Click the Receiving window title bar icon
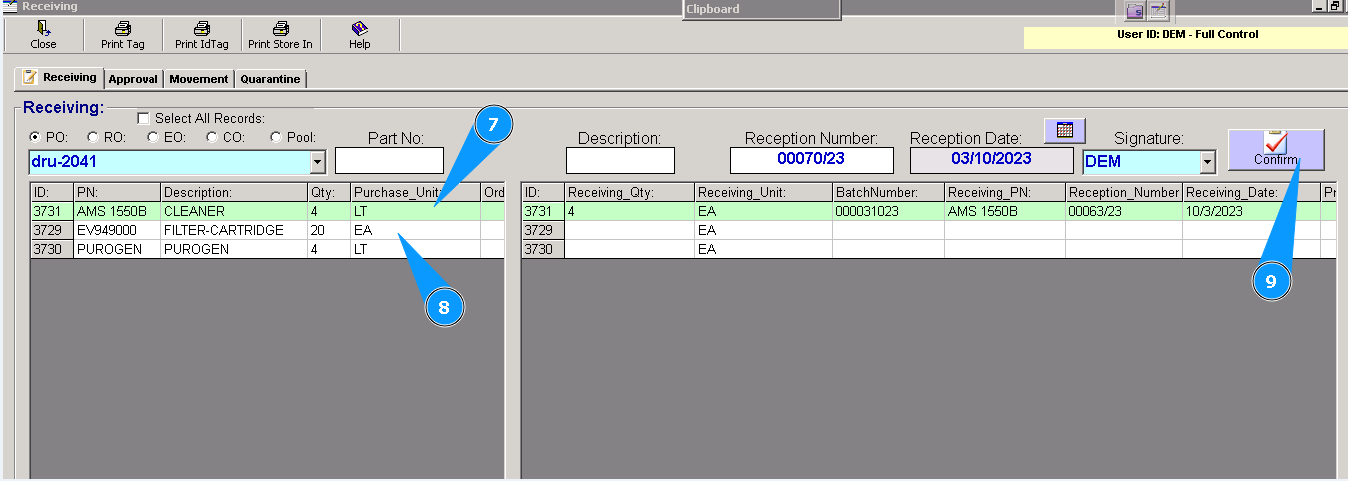 (10, 6)
